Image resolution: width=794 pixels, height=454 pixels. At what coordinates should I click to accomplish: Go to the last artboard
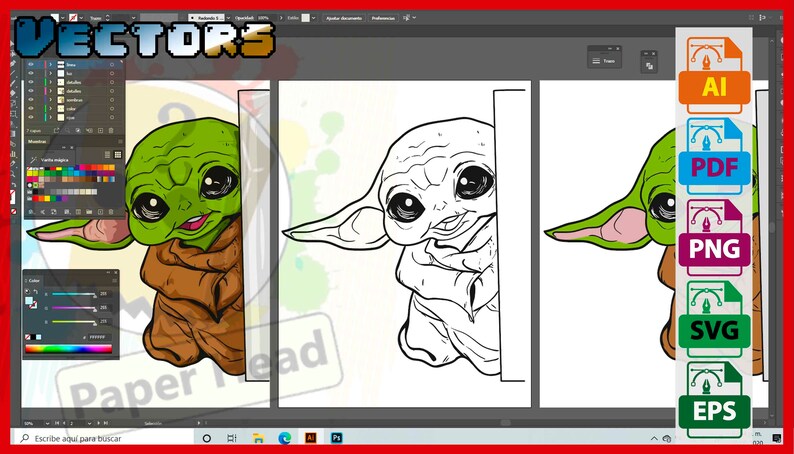coord(106,423)
